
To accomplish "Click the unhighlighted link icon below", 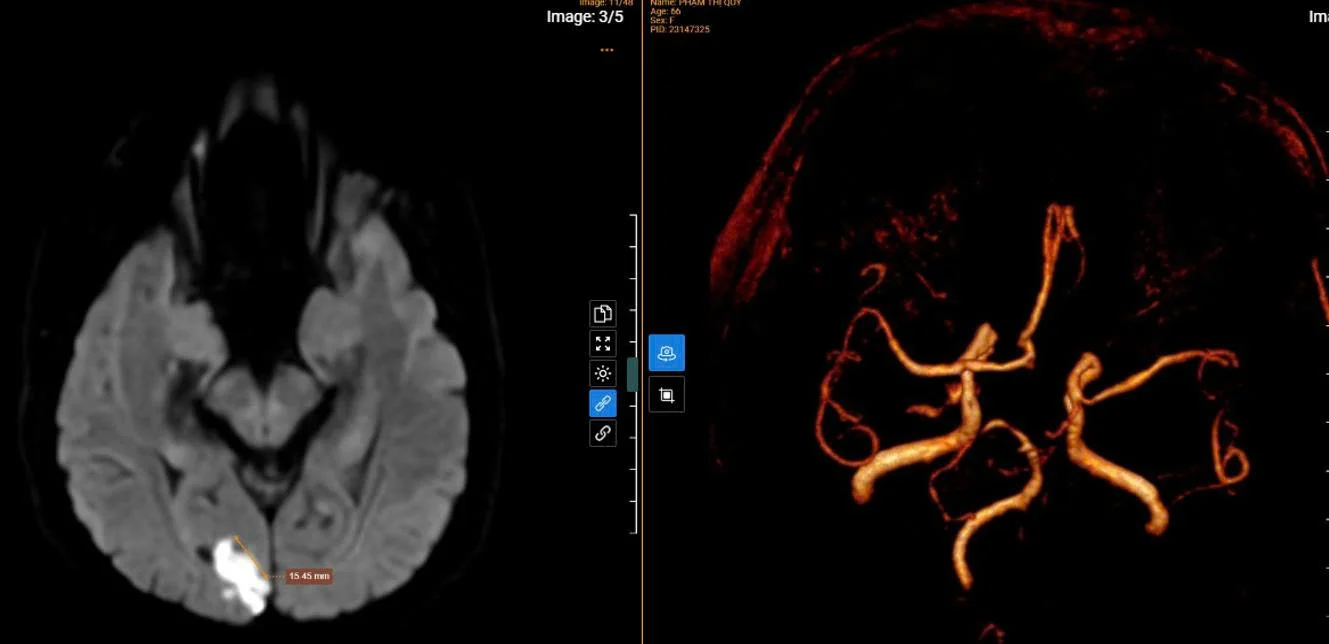I will click(603, 433).
